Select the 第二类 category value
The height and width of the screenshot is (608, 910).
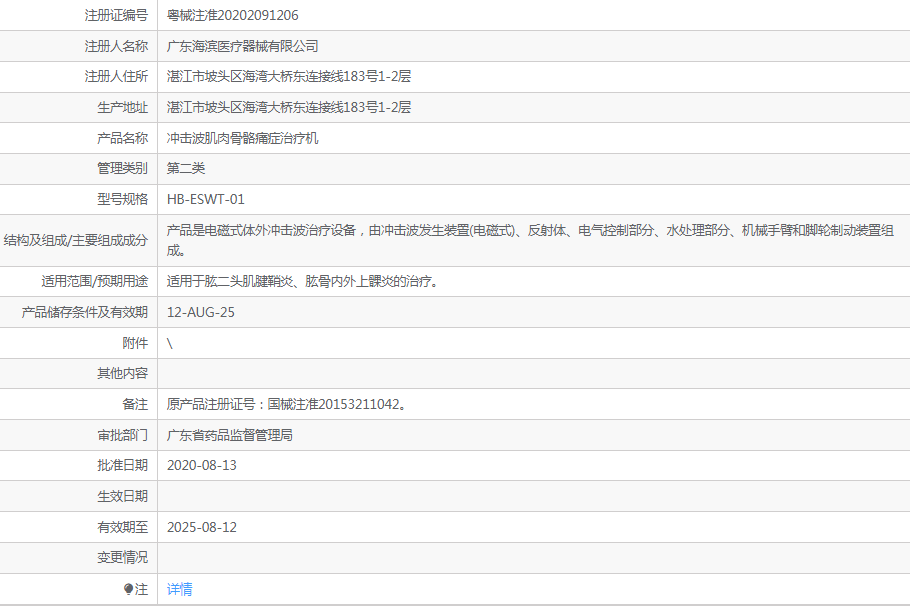186,168
